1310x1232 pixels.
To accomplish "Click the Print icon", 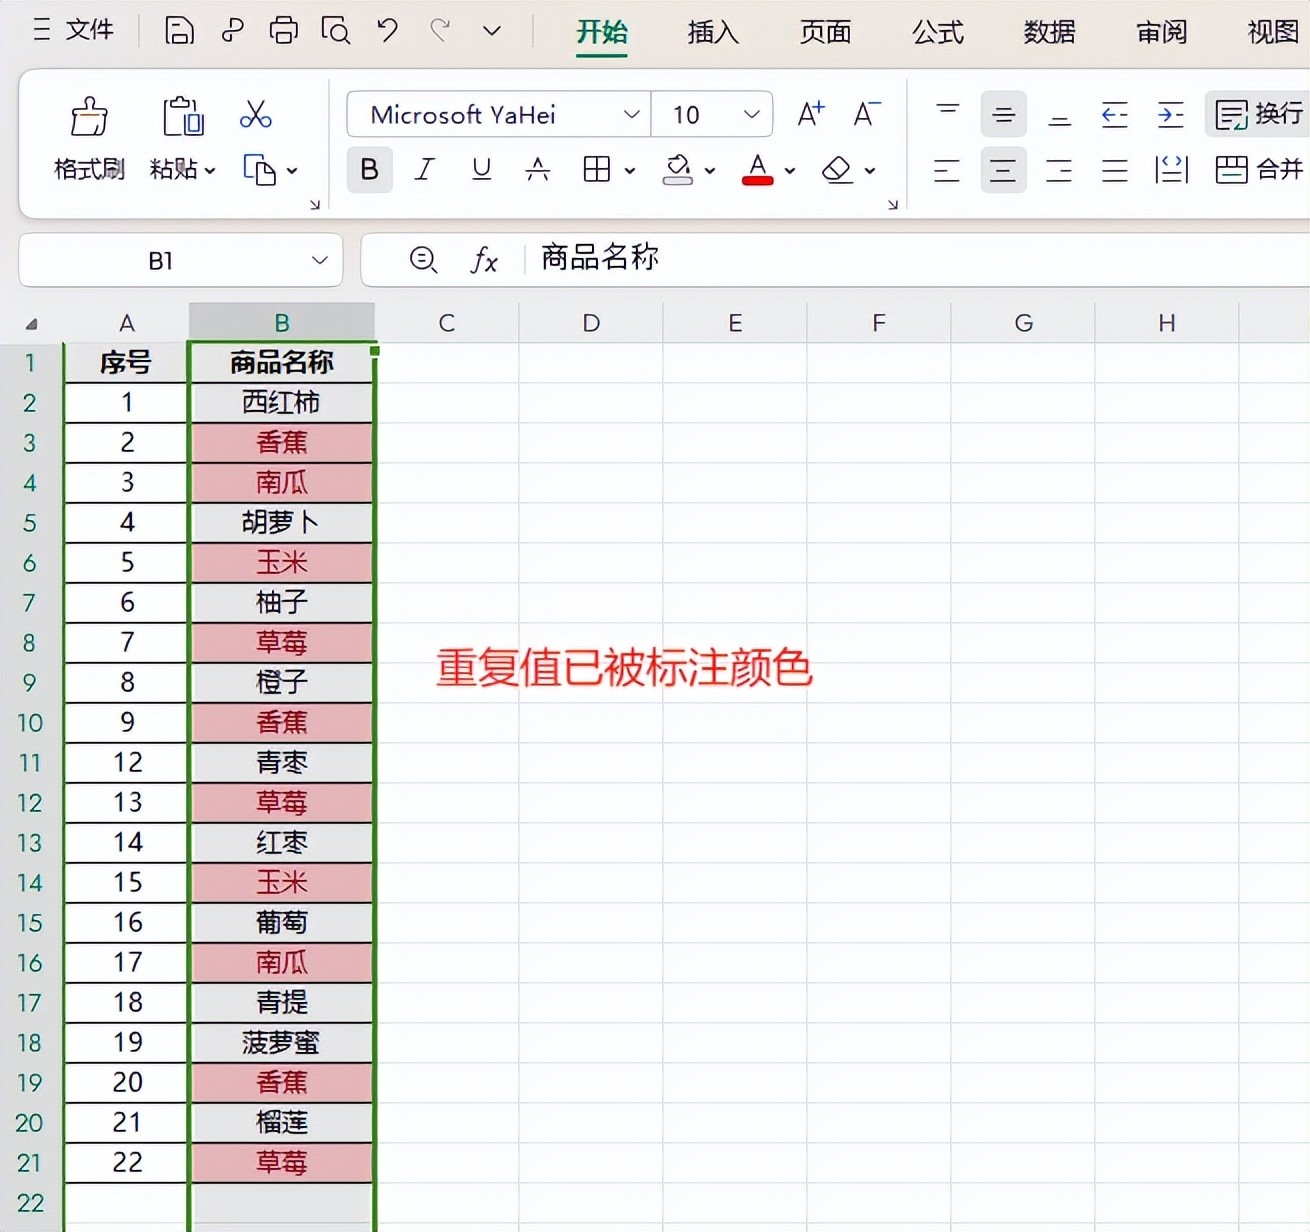I will [283, 31].
